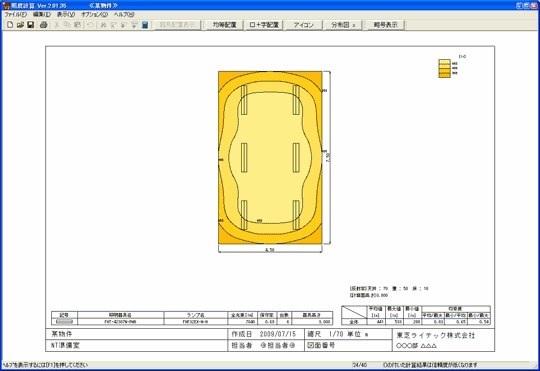Click the Cut scissors icon

point(57,25)
